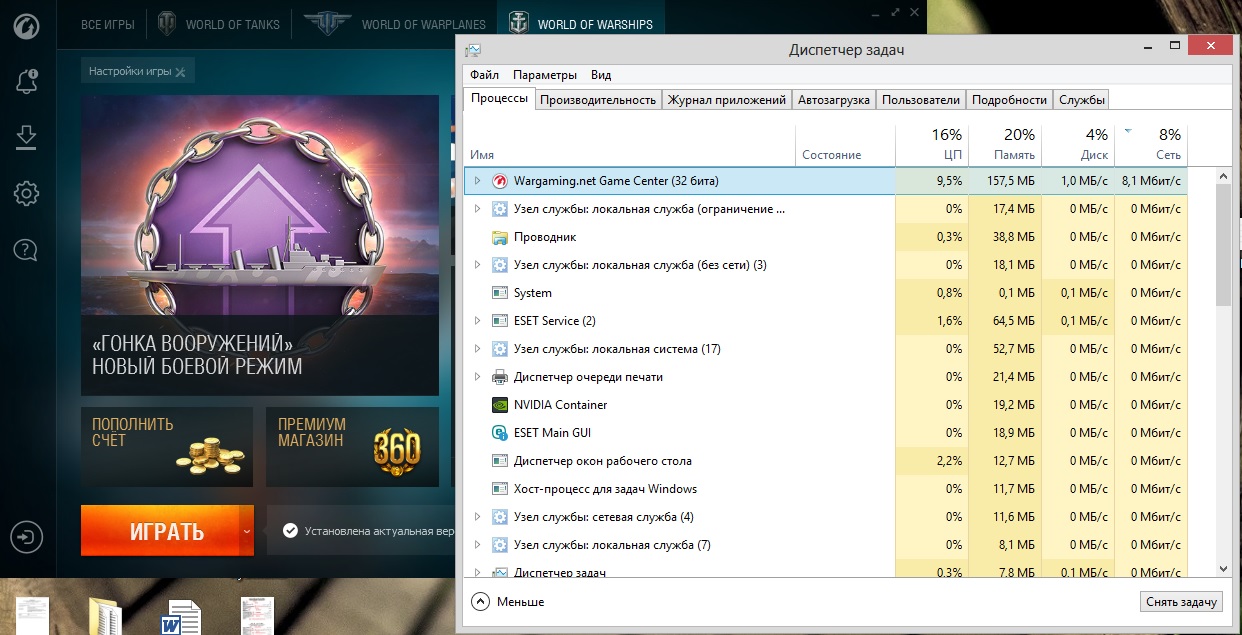Viewport: 1242px width, 635px height.
Task: Close the Настройки игры tab
Action: 180,72
